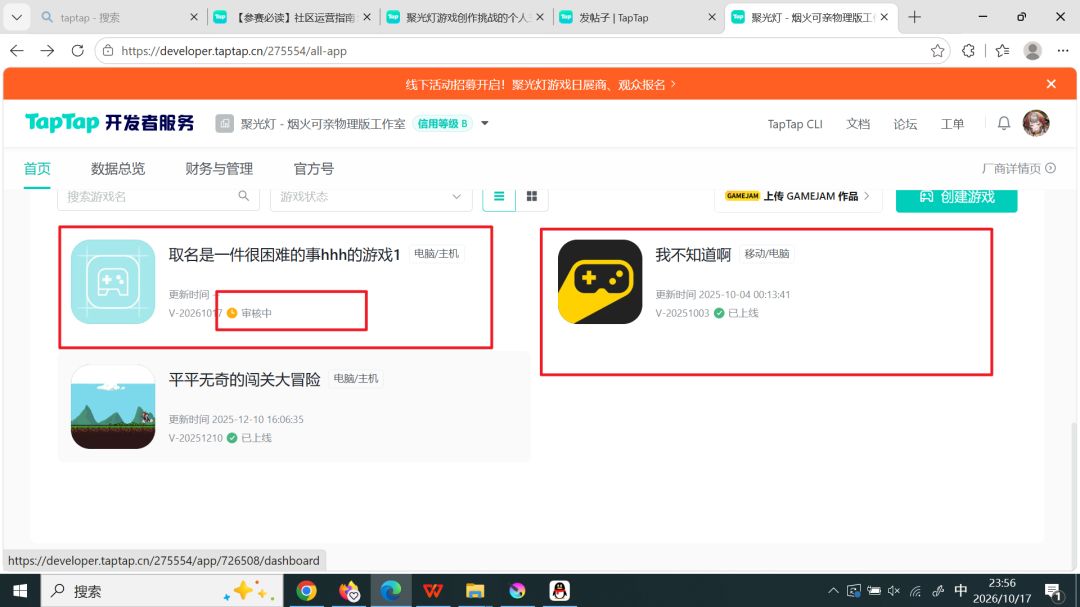Open WPS Office from taskbar
The height and width of the screenshot is (607, 1080).
click(x=433, y=590)
